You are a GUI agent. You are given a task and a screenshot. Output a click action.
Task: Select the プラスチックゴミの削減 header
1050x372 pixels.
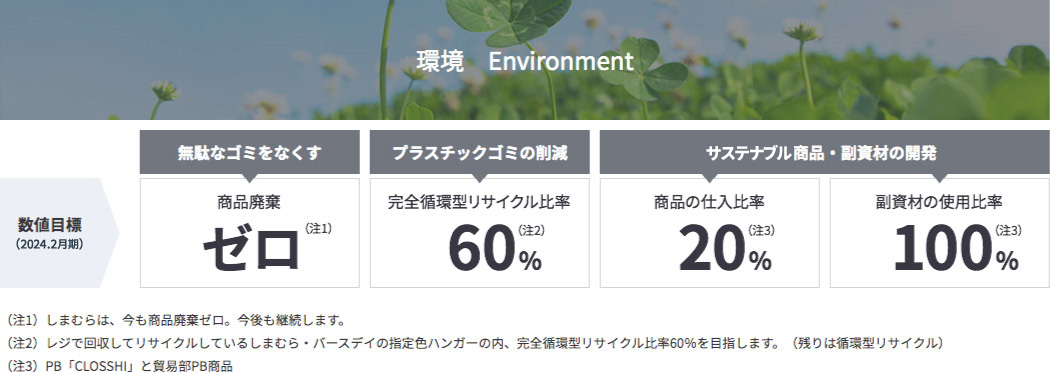[x=479, y=153]
